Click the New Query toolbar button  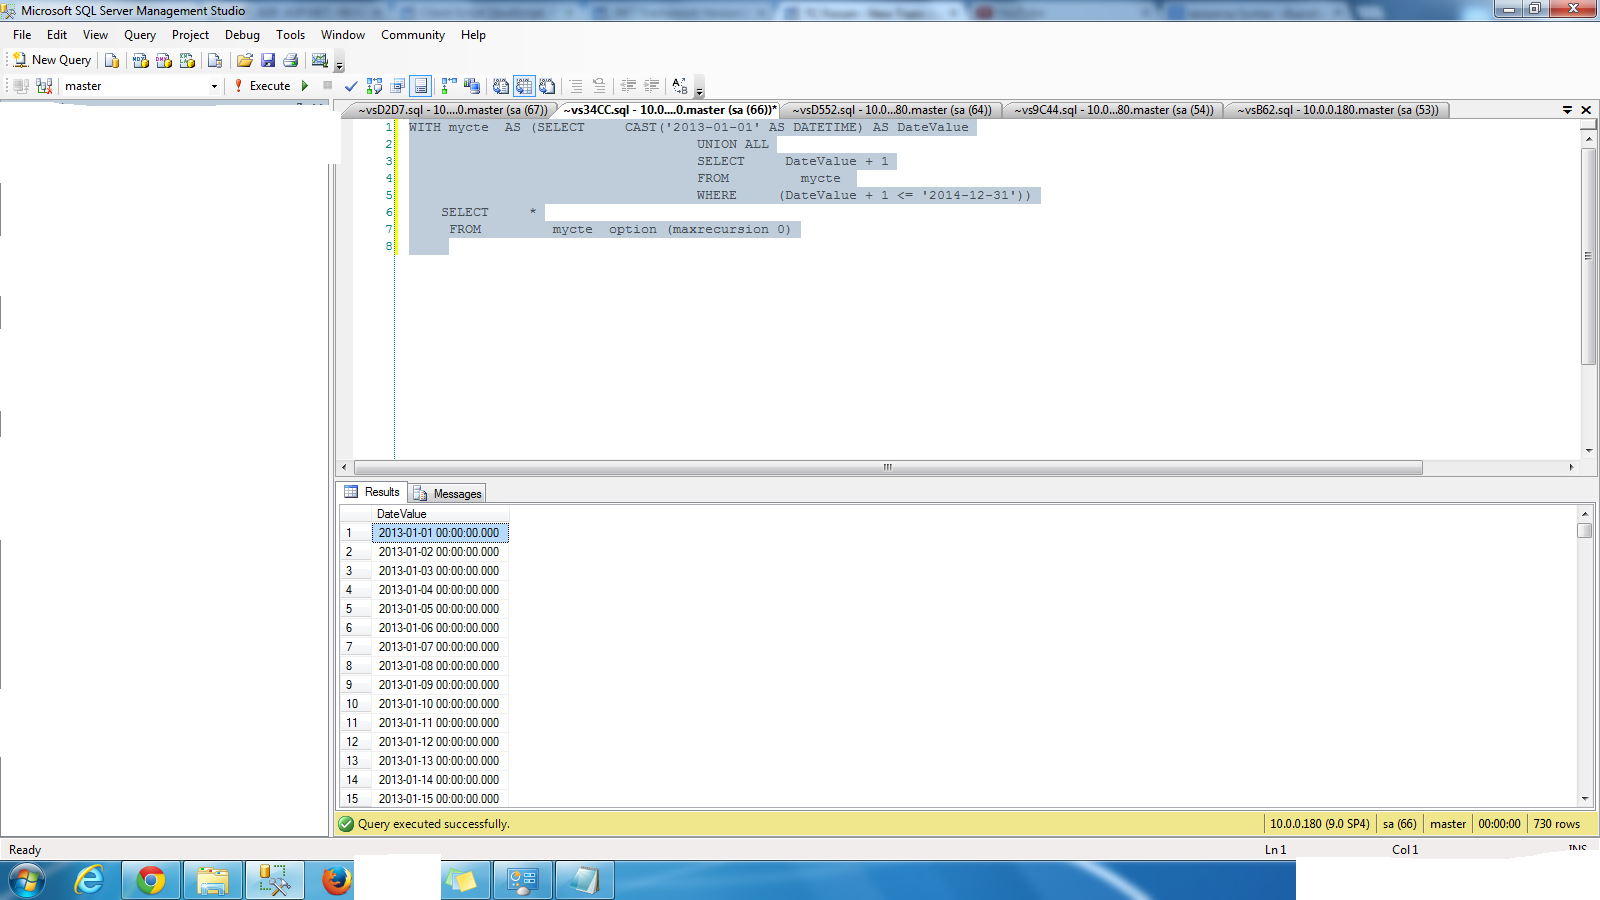pyautogui.click(x=51, y=60)
